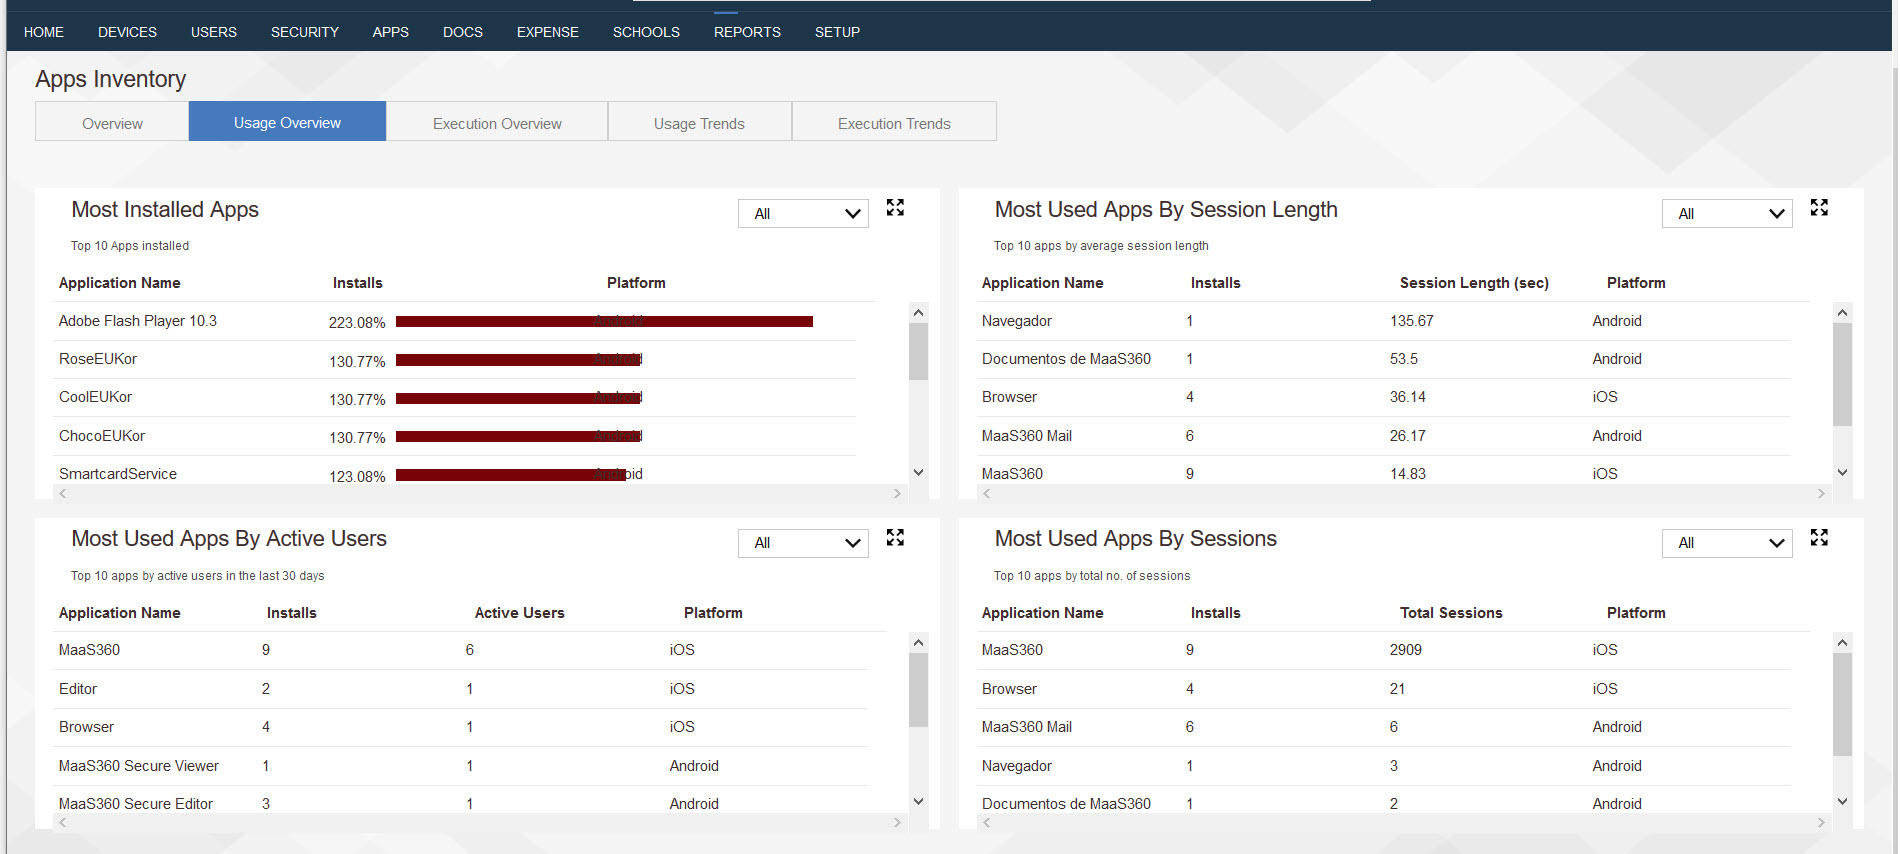Sort by Session Length (sec) column header

pyautogui.click(x=1474, y=283)
